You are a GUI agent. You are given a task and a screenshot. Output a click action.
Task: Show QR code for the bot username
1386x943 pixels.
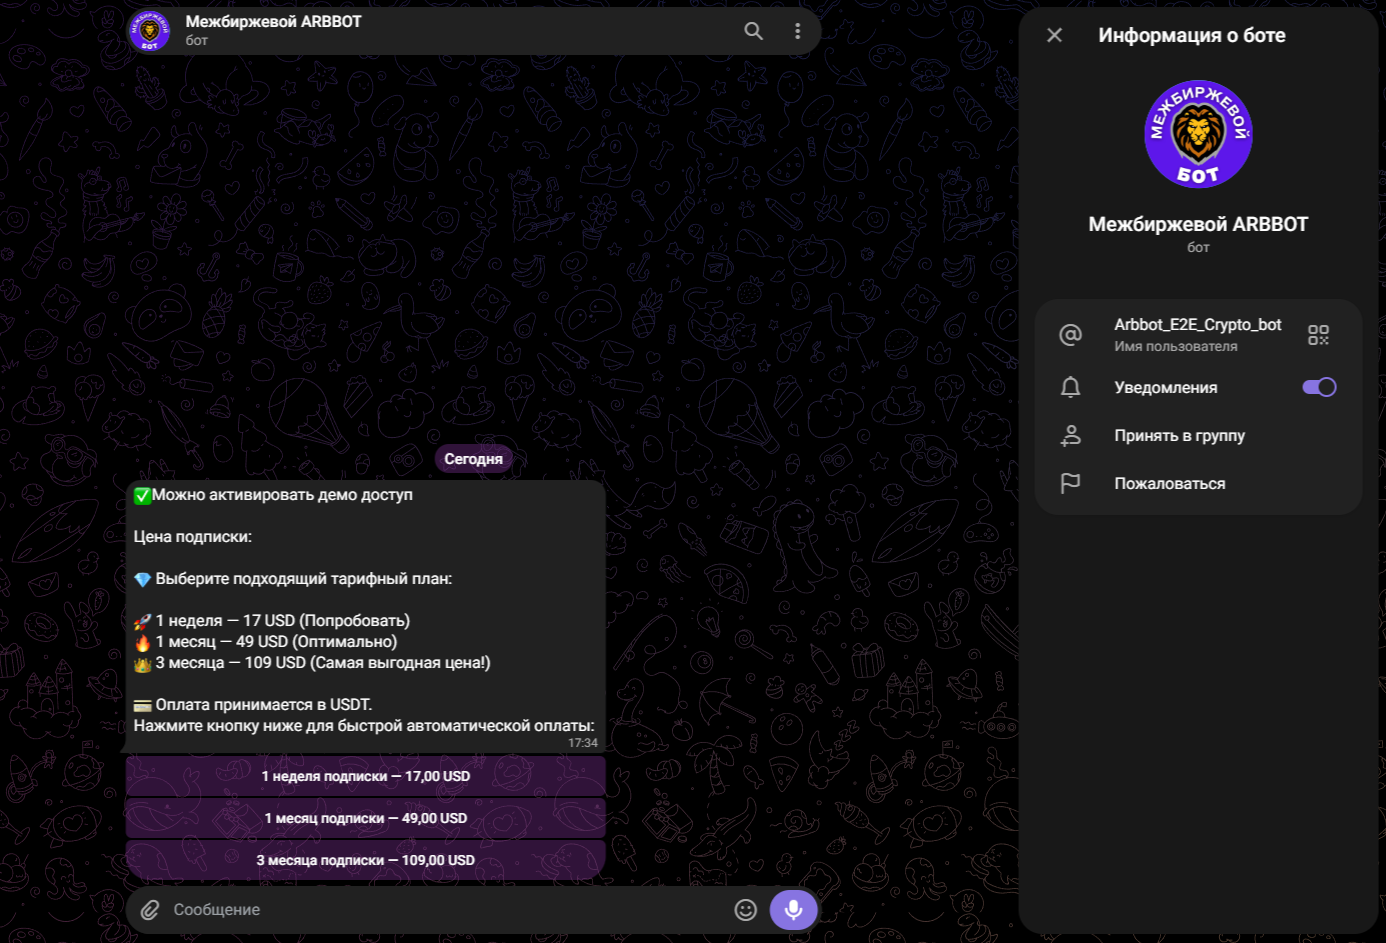pyautogui.click(x=1318, y=335)
